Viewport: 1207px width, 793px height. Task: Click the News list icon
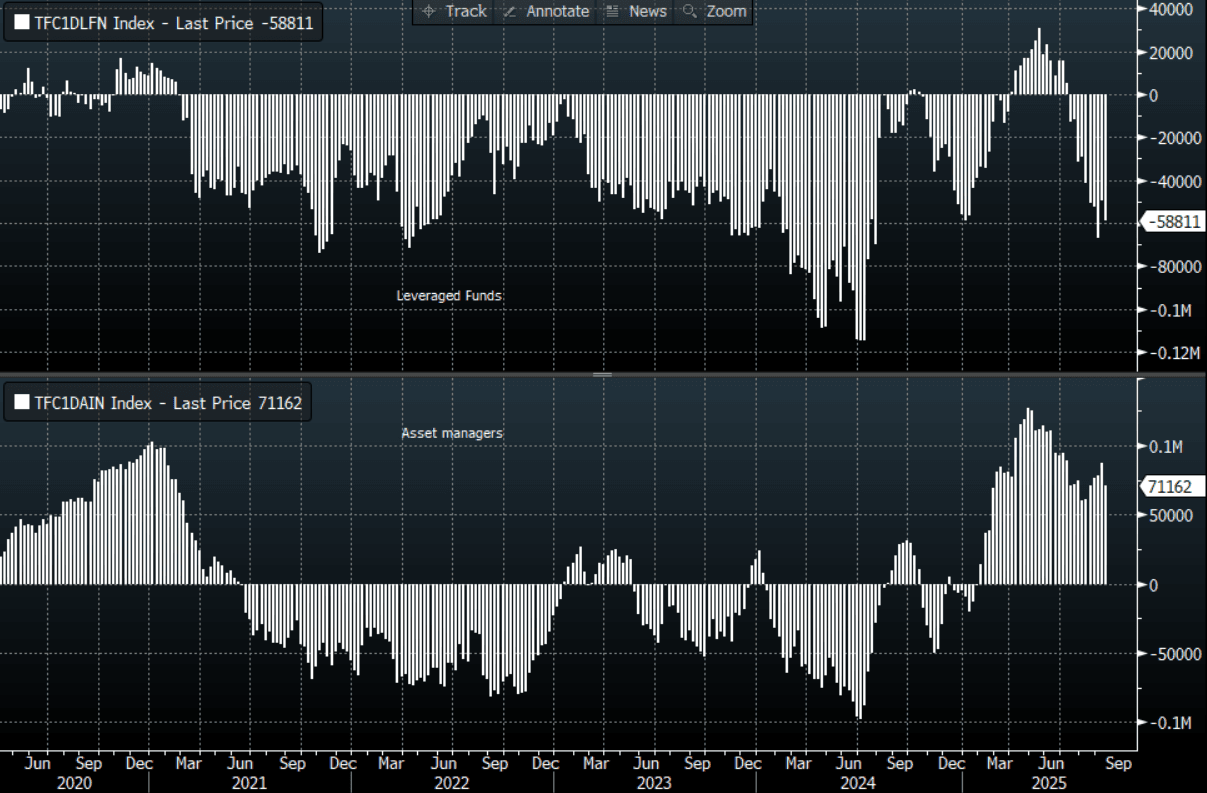(612, 11)
